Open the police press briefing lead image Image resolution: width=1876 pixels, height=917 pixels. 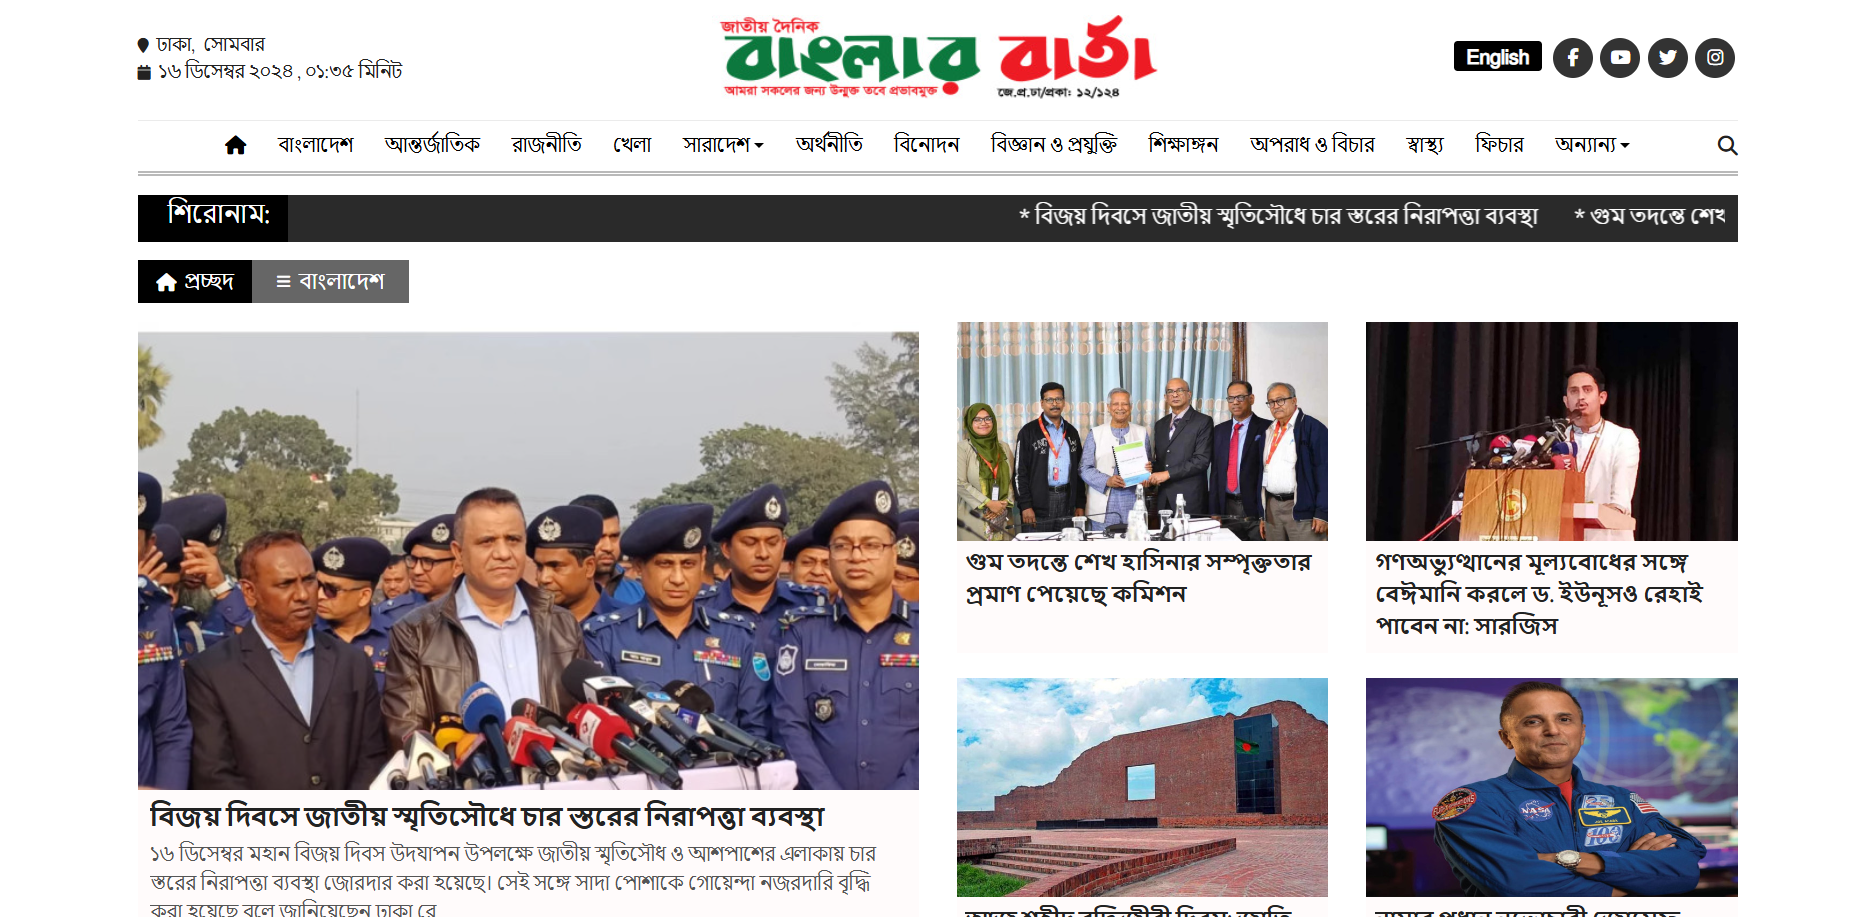(x=528, y=561)
